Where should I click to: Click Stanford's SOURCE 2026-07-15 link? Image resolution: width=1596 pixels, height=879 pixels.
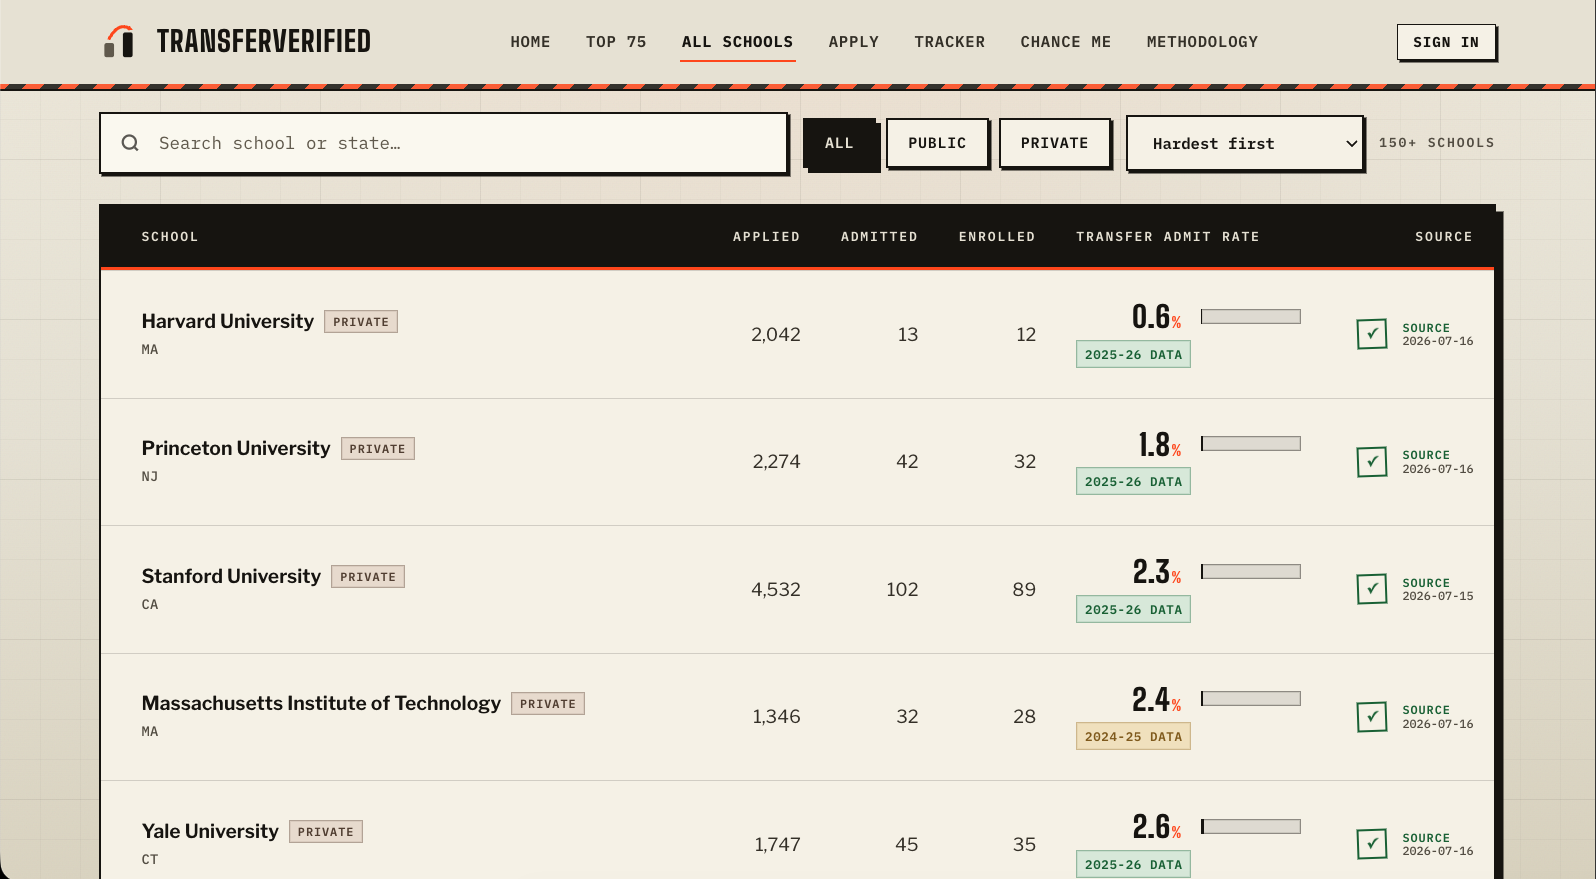point(1438,589)
